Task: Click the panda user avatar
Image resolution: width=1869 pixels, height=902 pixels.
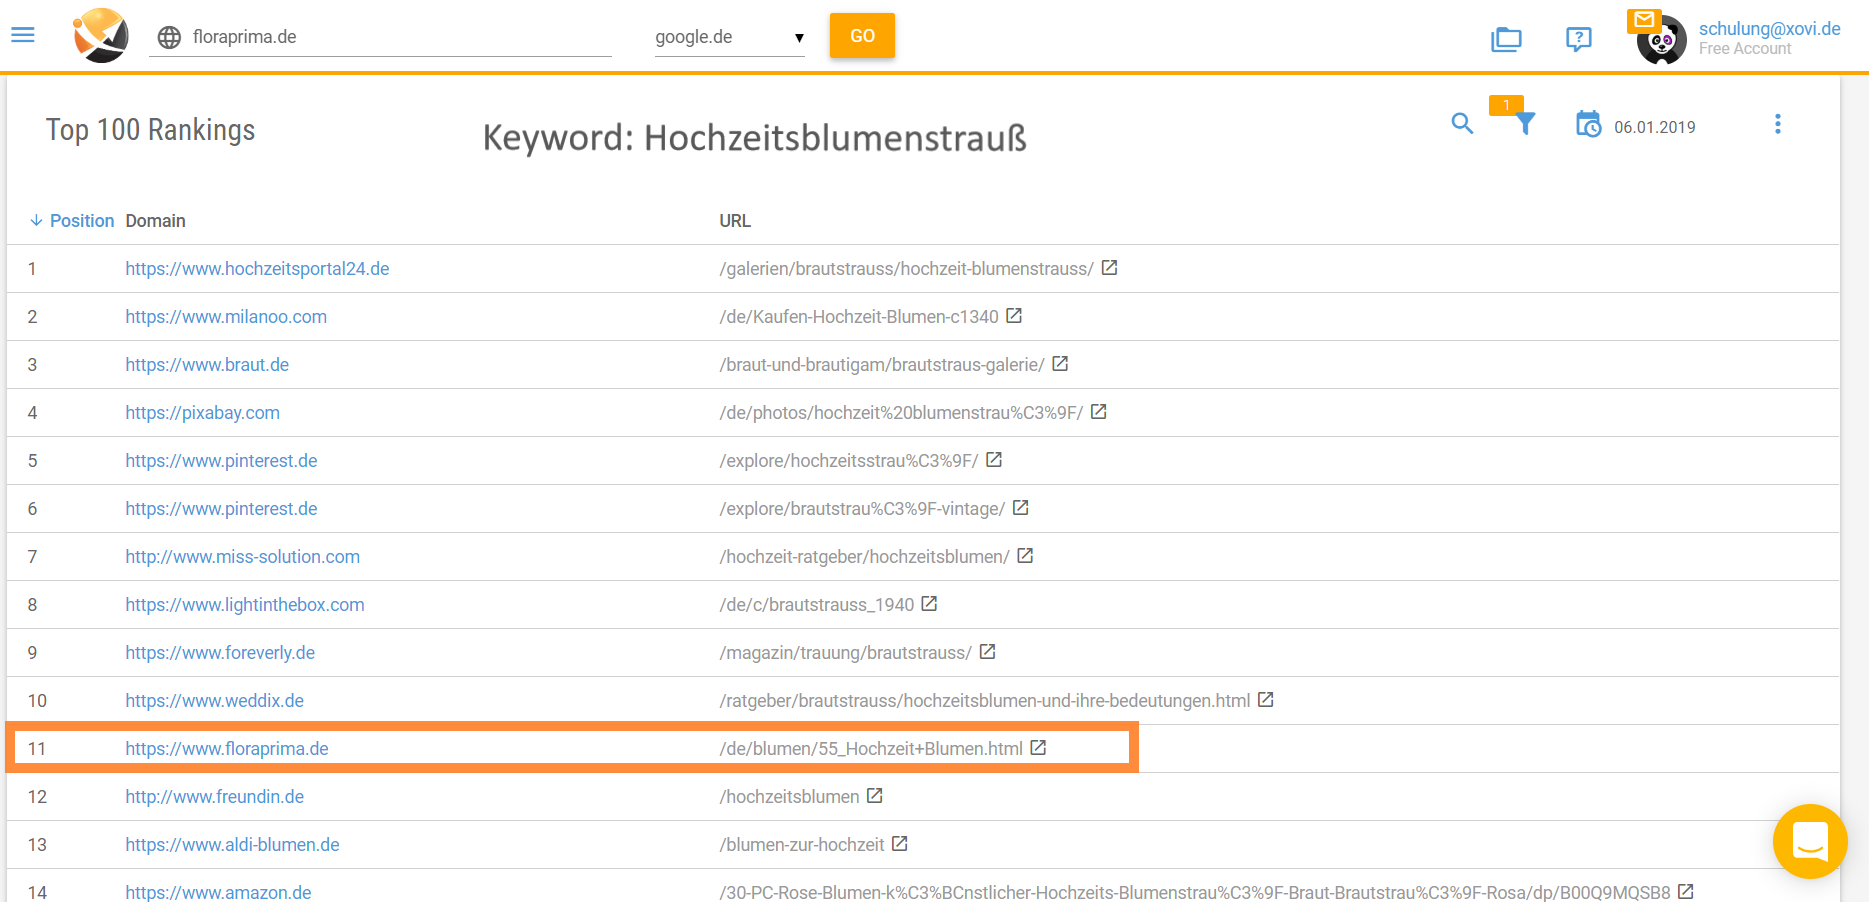Action: point(1662,41)
